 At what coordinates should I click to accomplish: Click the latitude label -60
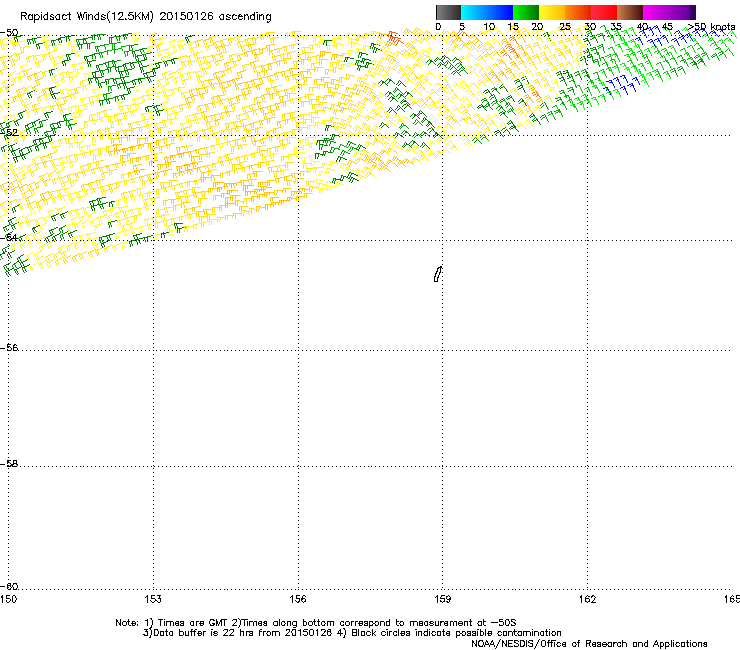pos(9,586)
